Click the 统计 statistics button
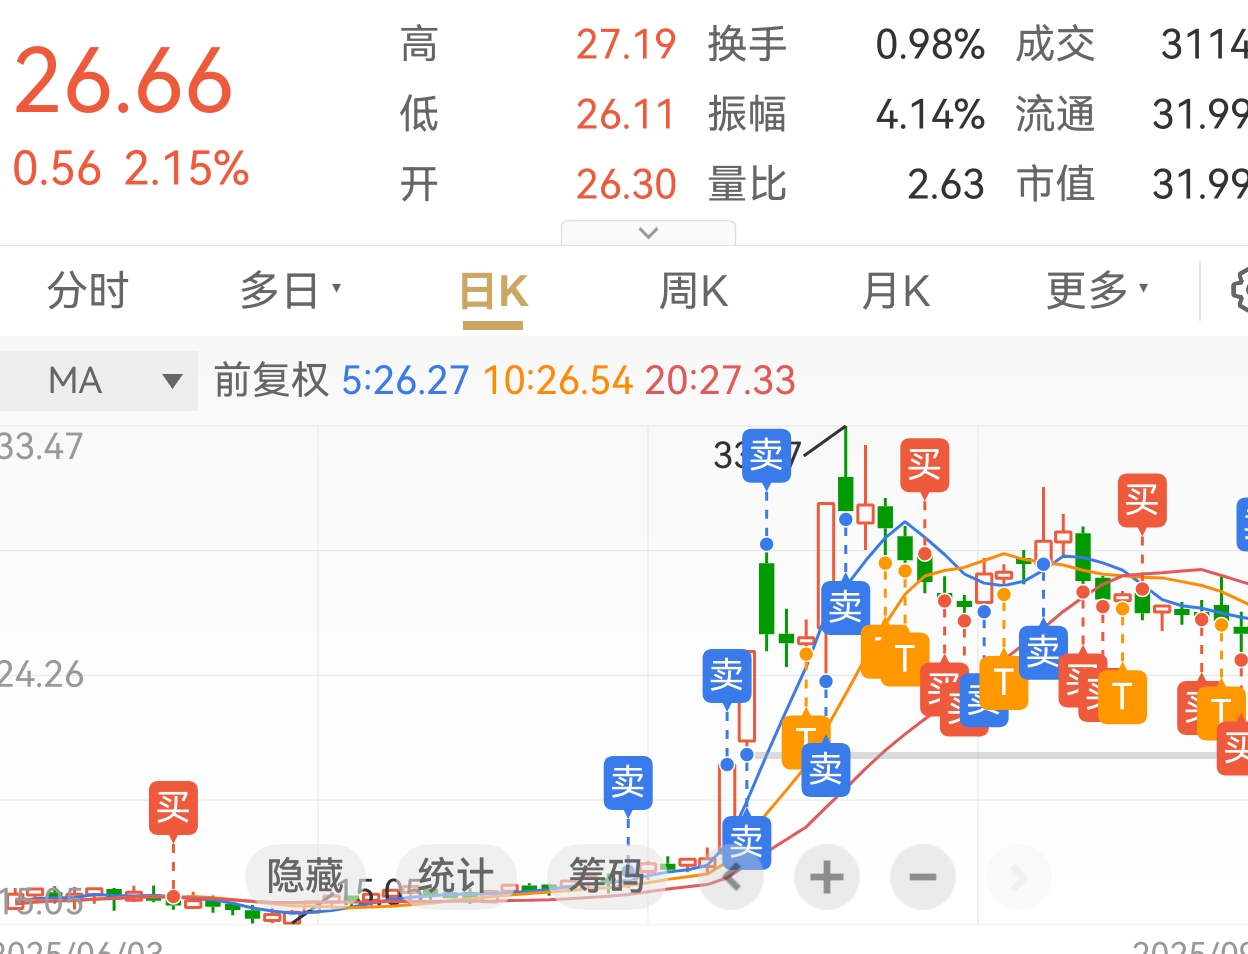1248x954 pixels. coord(456,877)
